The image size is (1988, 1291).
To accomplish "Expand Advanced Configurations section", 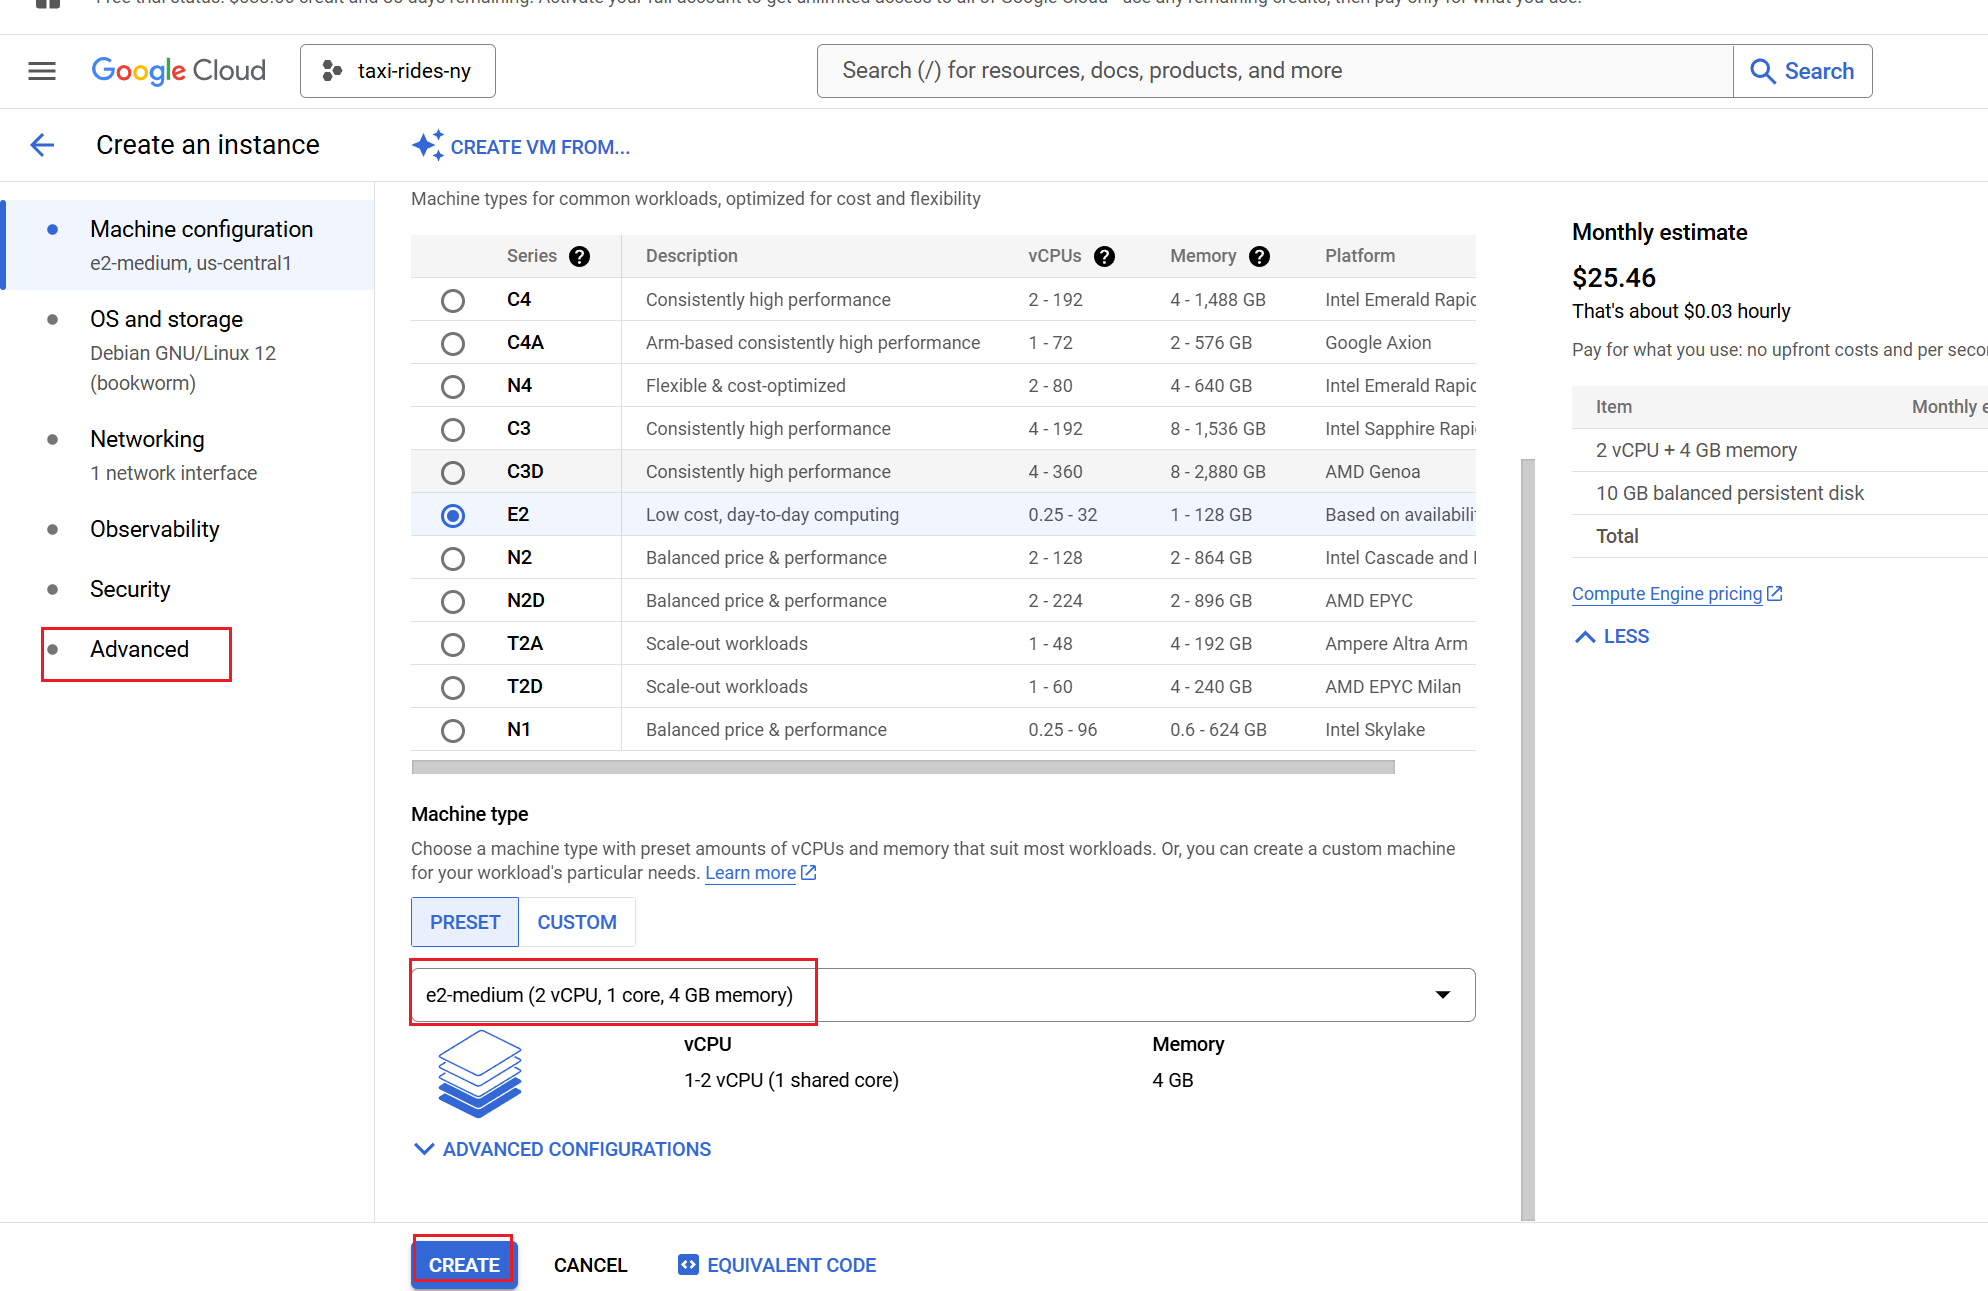I will pyautogui.click(x=562, y=1150).
